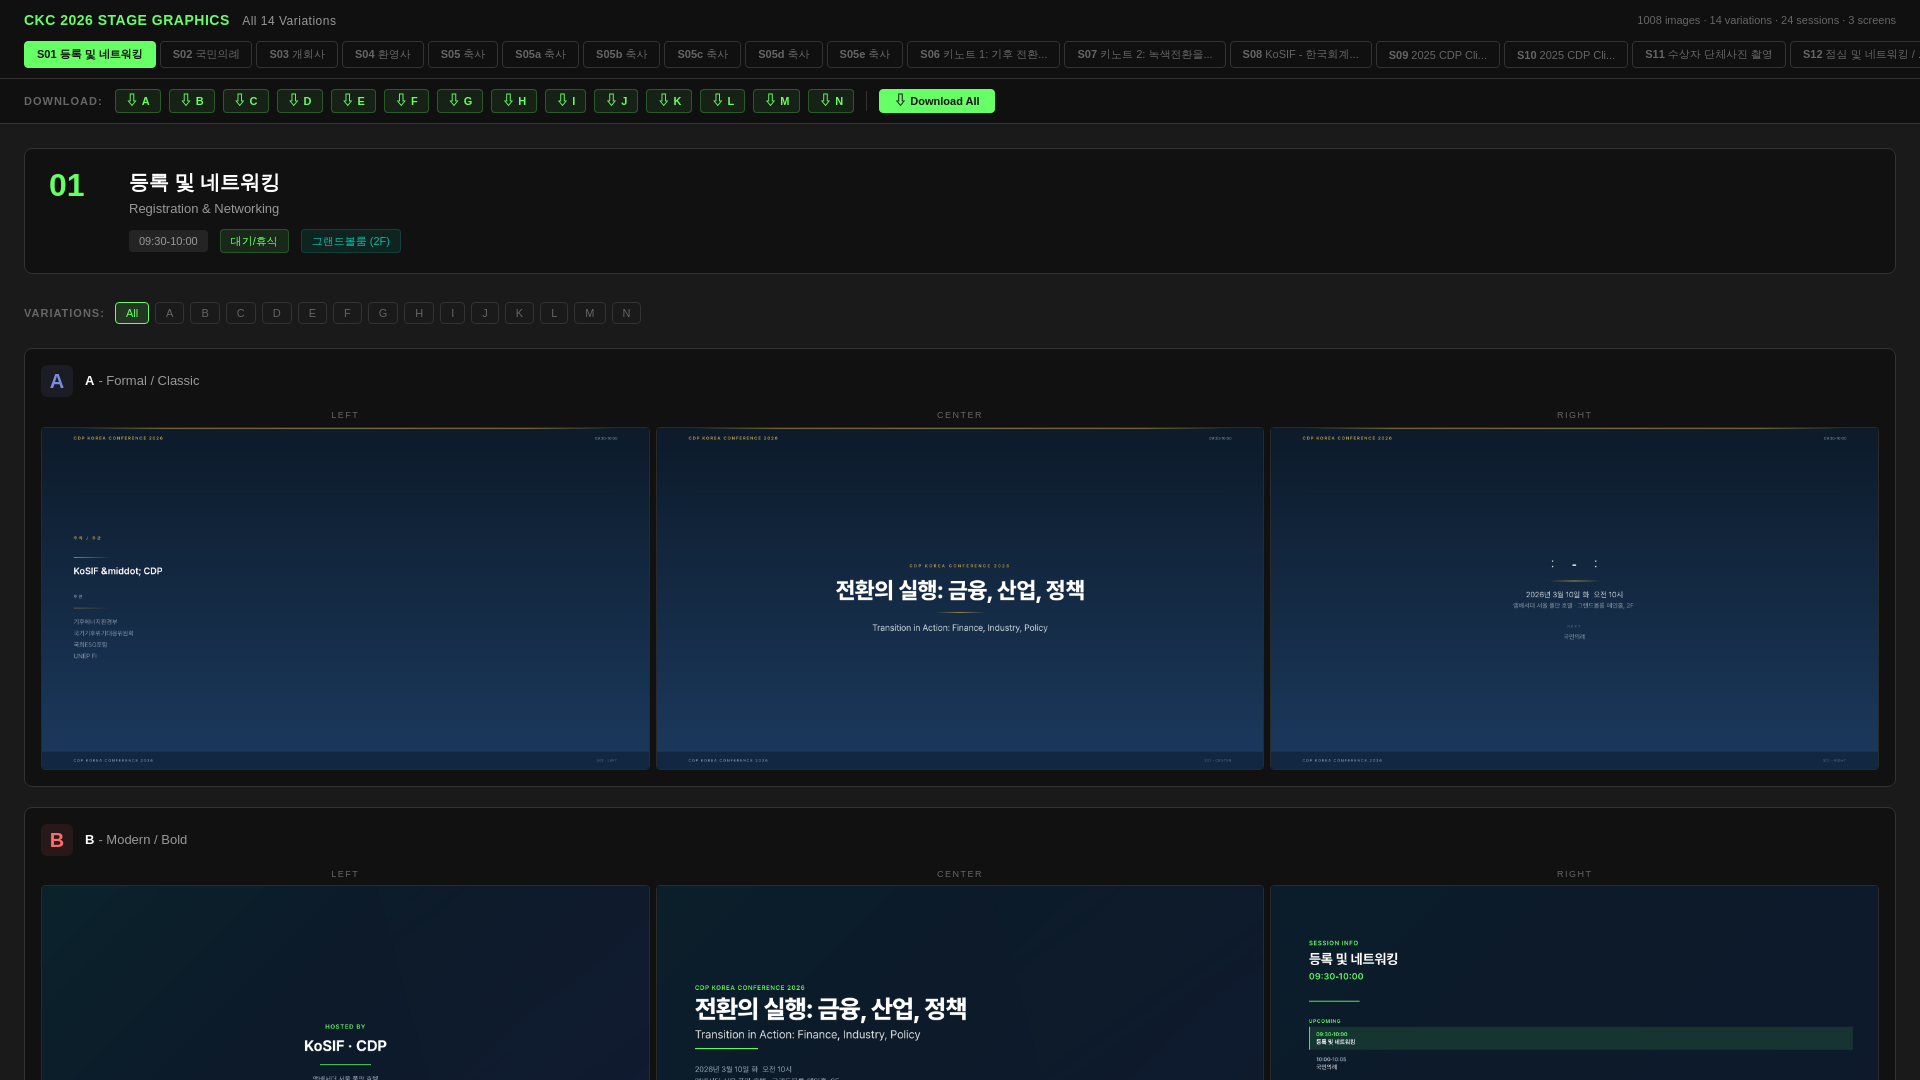Download variation F graphics

406,101
